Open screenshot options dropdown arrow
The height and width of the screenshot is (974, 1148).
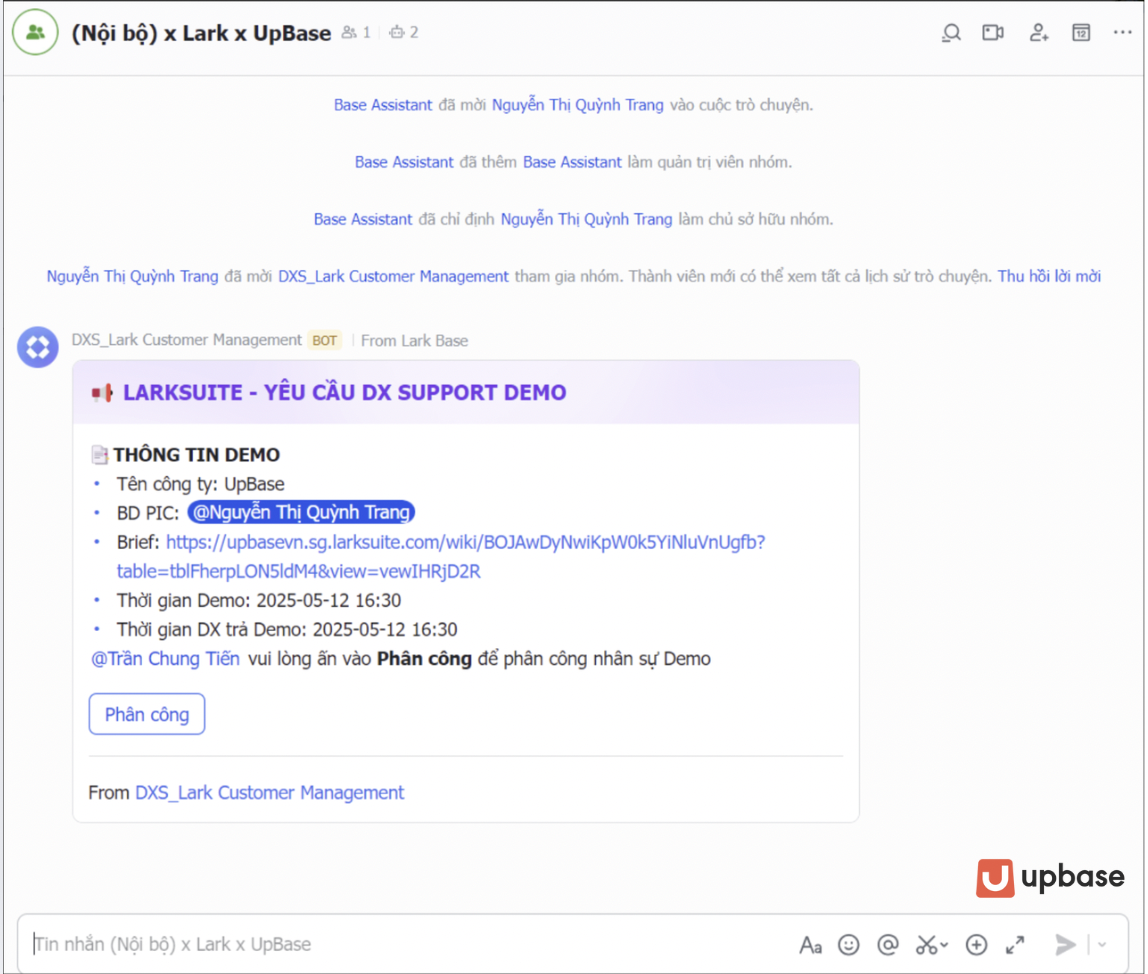[944, 945]
